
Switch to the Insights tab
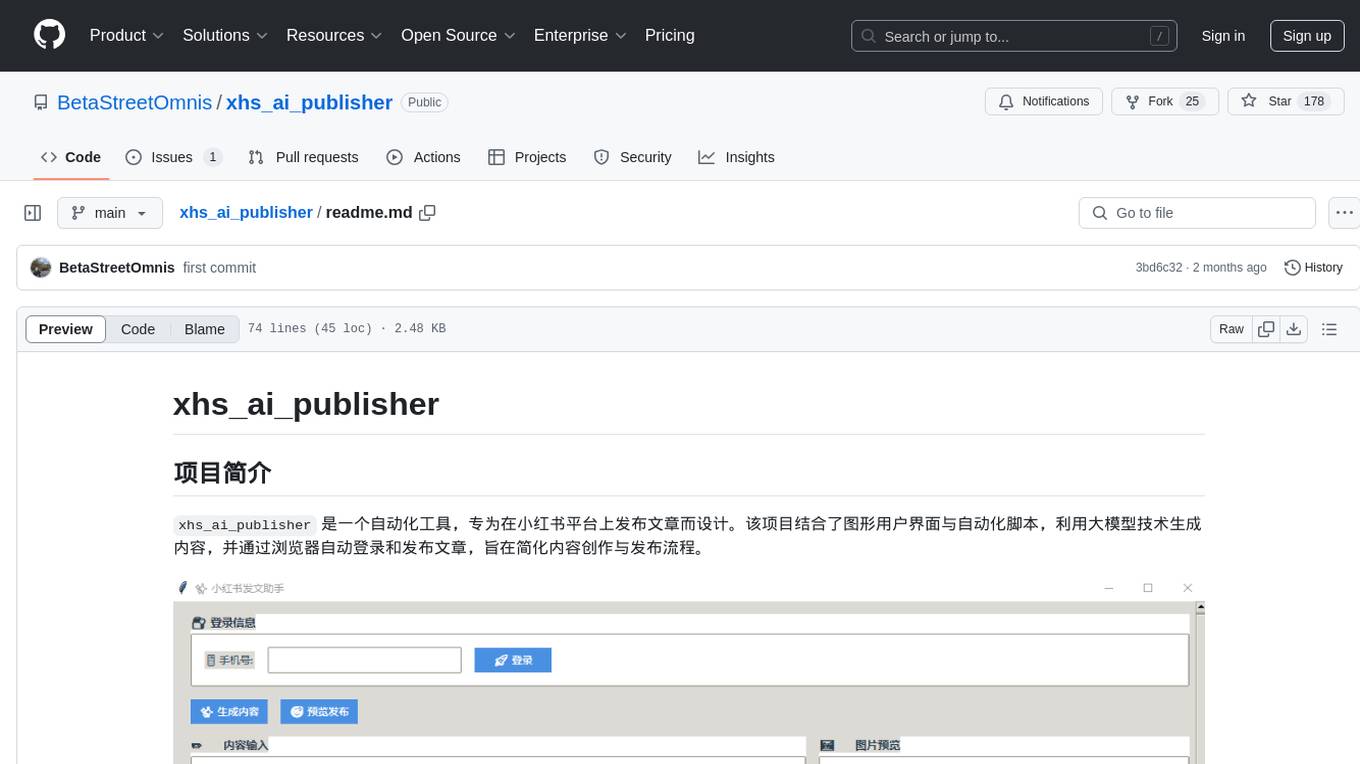pos(736,157)
